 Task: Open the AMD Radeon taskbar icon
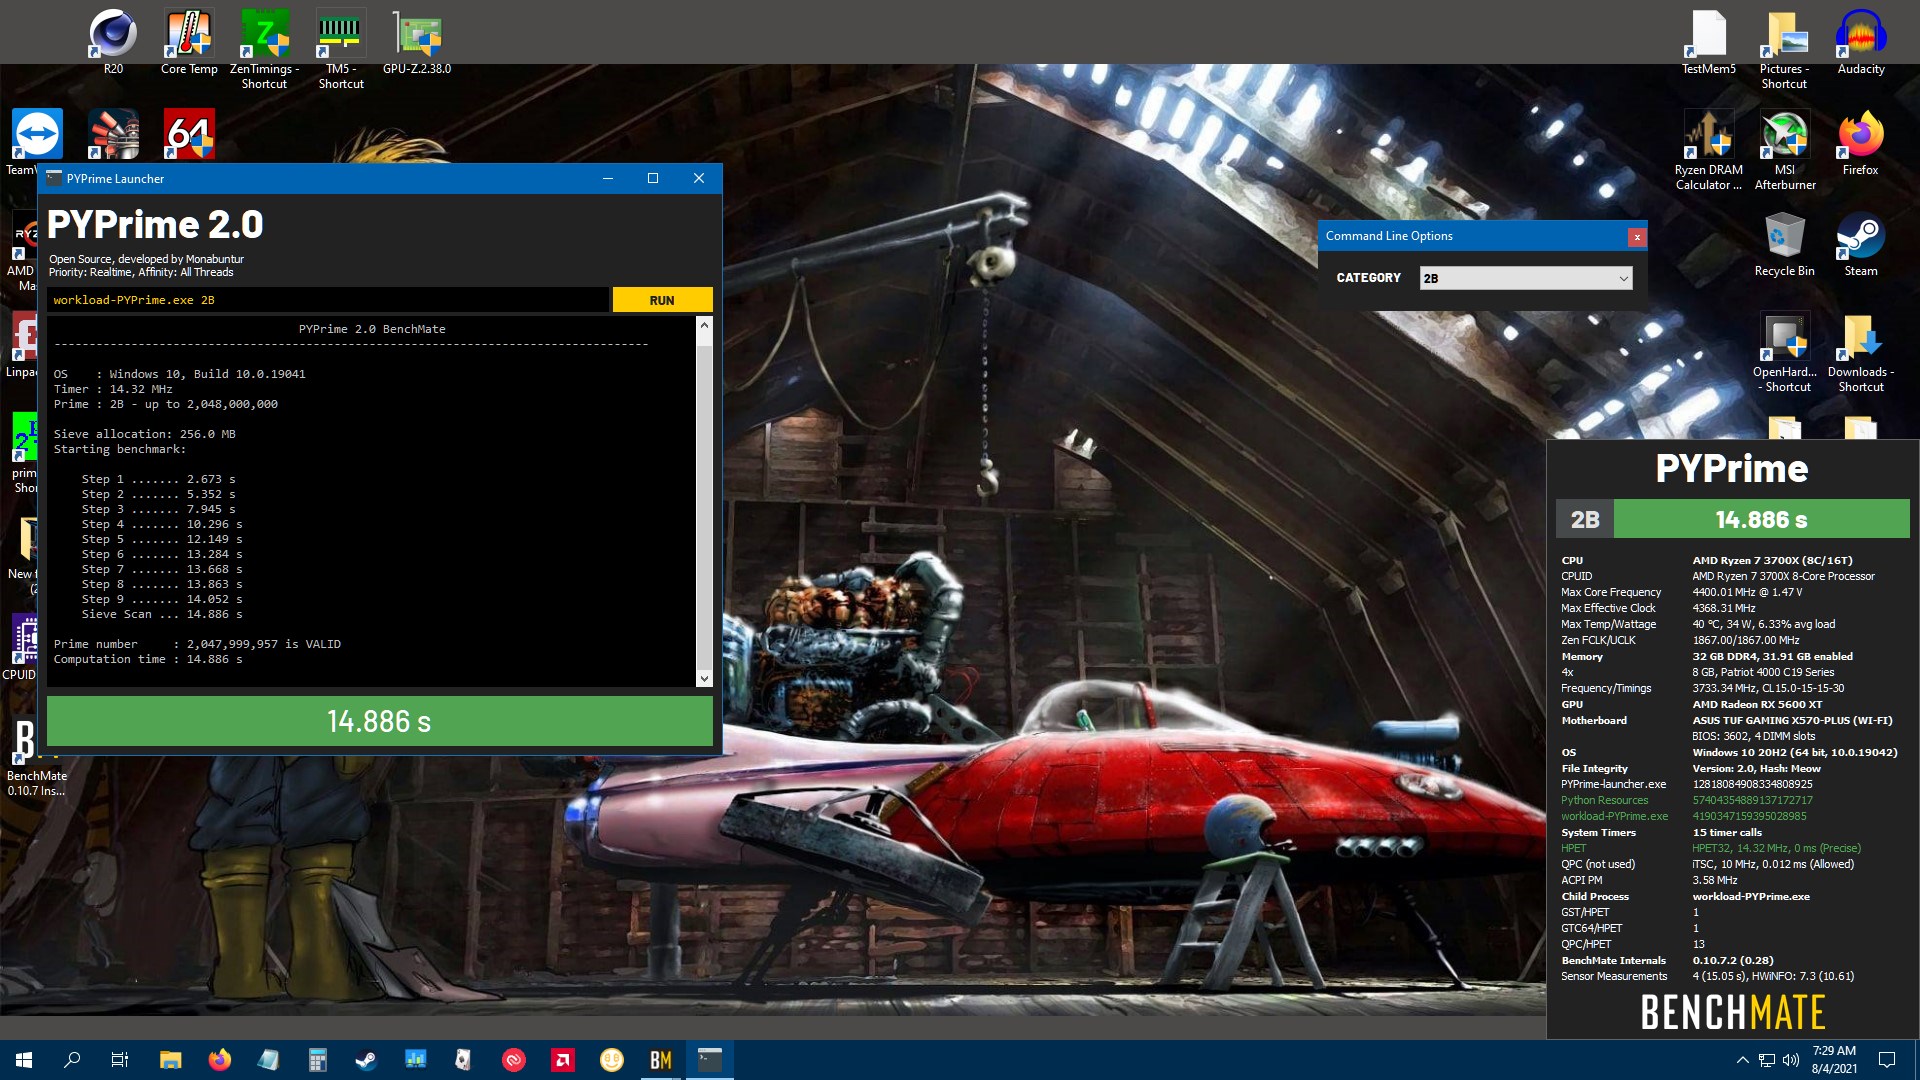(x=563, y=1060)
